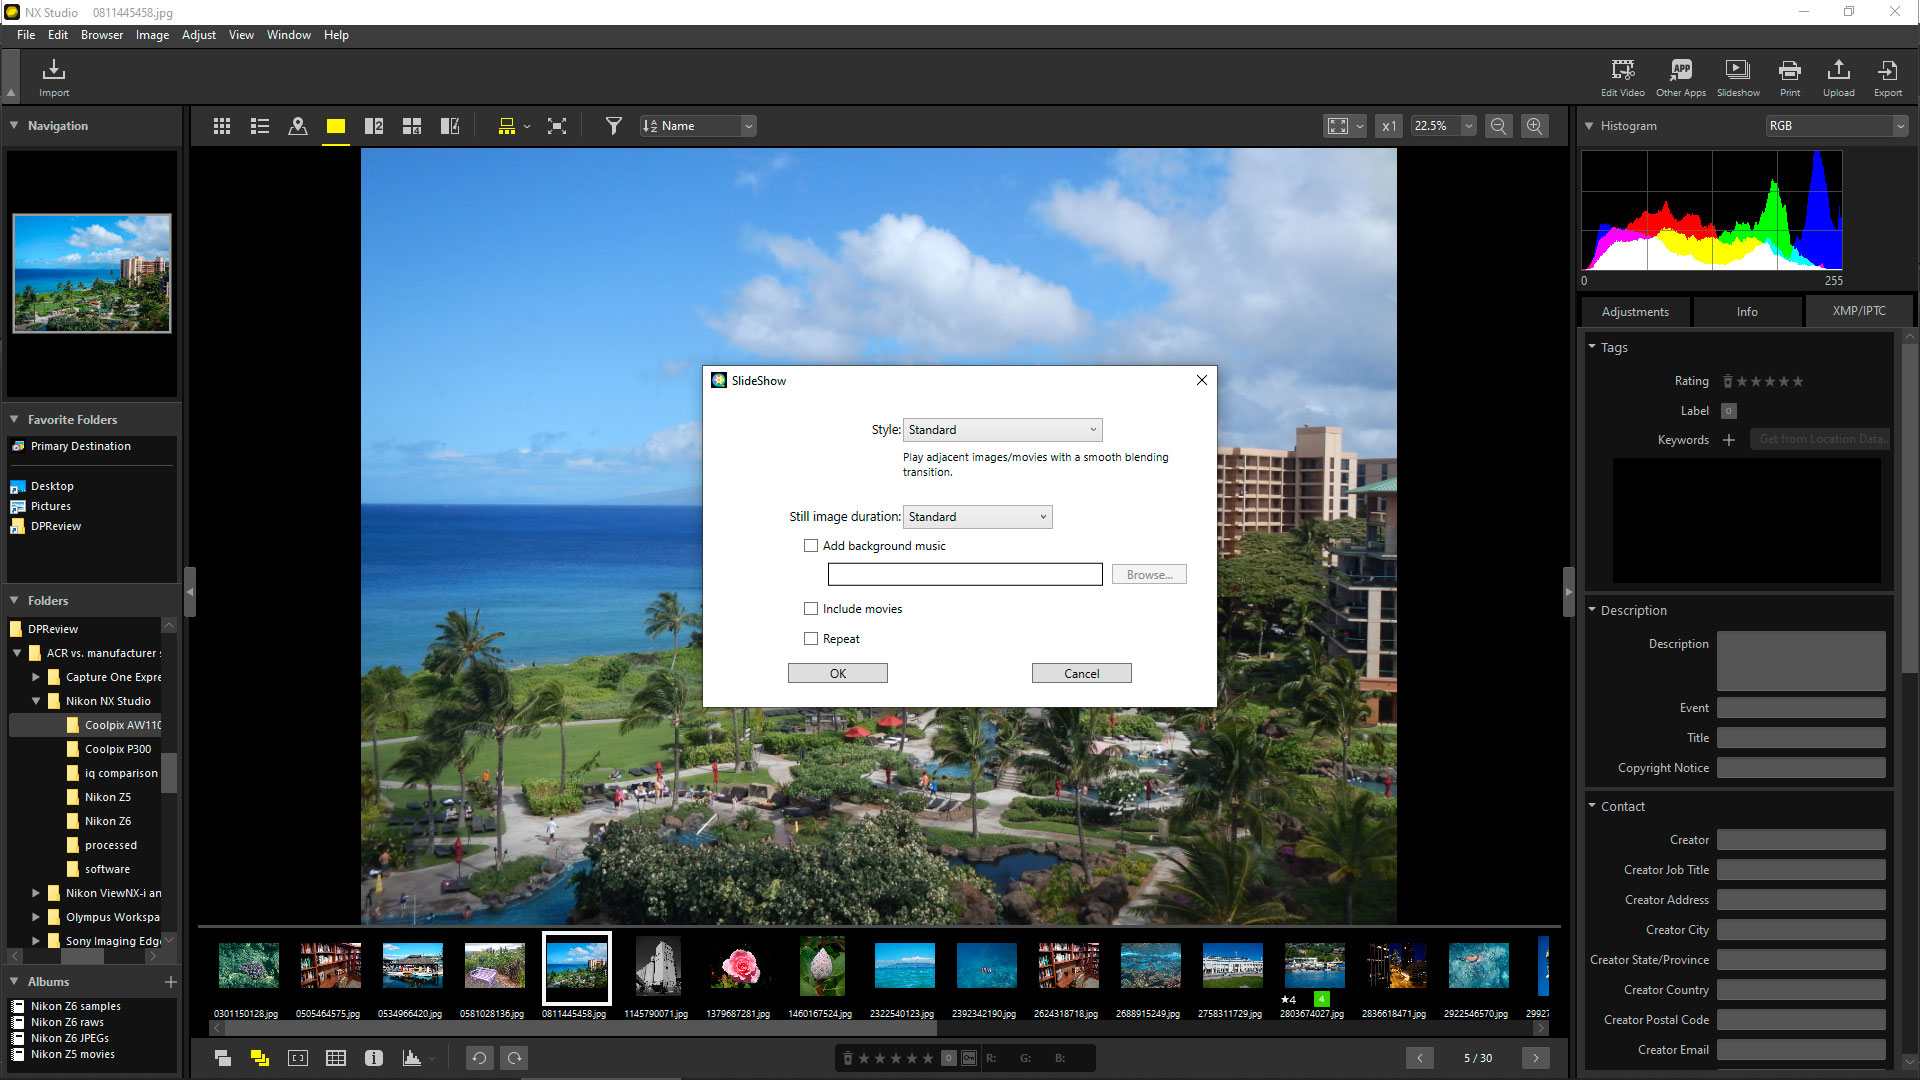Viewport: 1920px width, 1080px height.
Task: Toggle histogram overlay icon in bottom bar
Action: coord(412,1058)
